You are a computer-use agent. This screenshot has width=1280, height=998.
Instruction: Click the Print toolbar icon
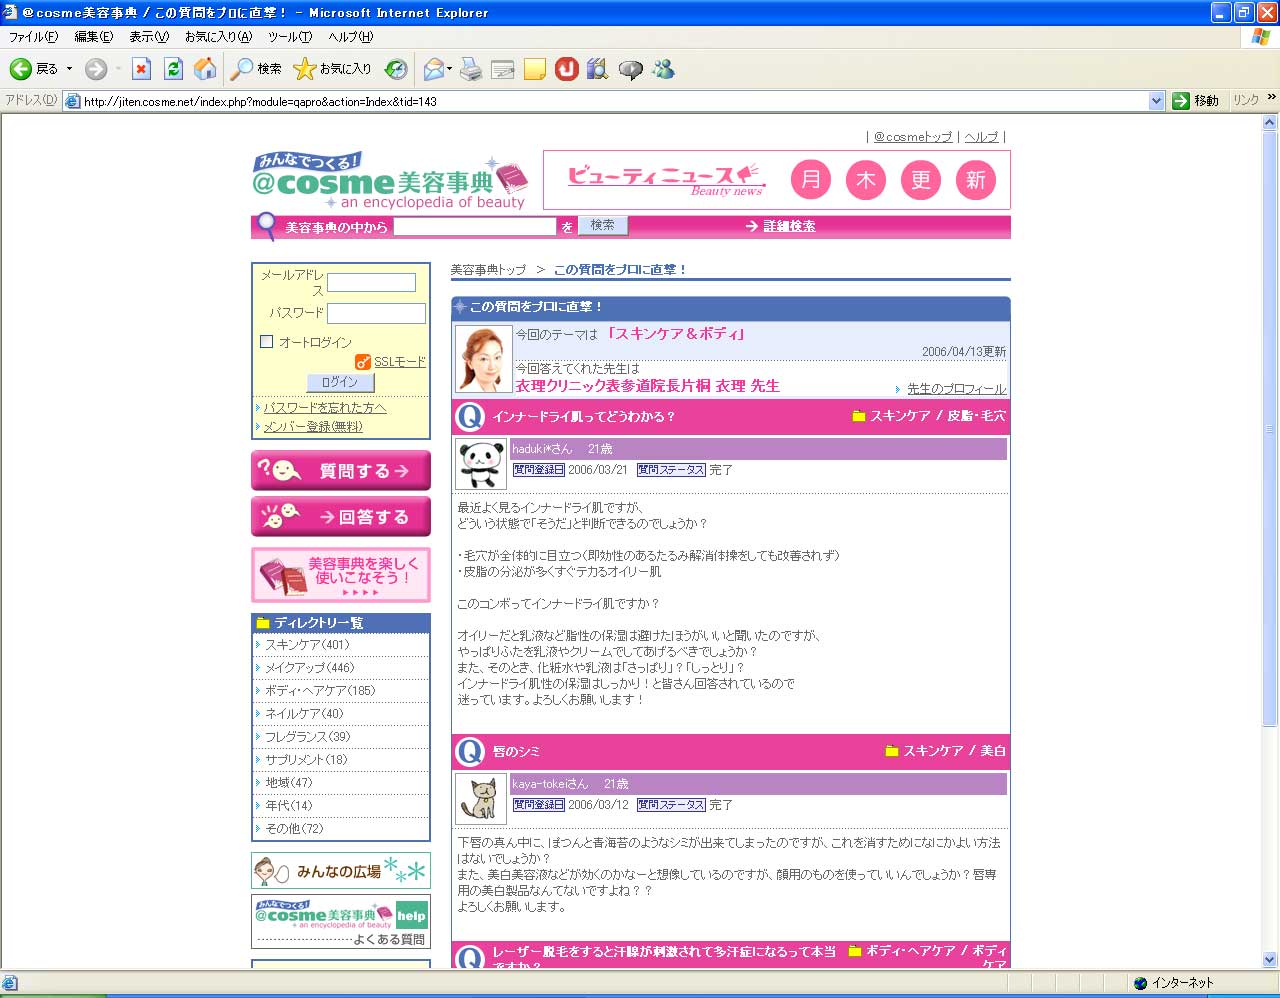[x=471, y=69]
